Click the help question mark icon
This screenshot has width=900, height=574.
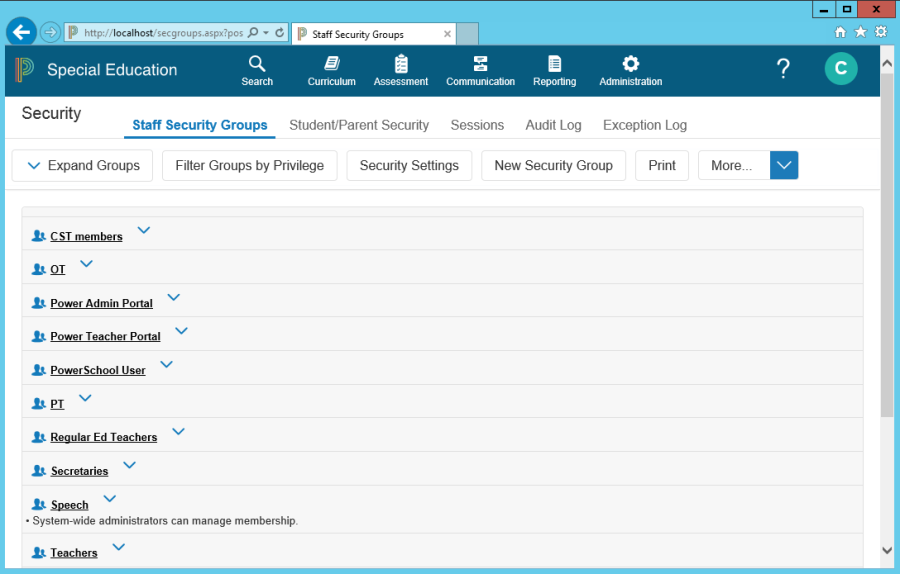[x=783, y=69]
